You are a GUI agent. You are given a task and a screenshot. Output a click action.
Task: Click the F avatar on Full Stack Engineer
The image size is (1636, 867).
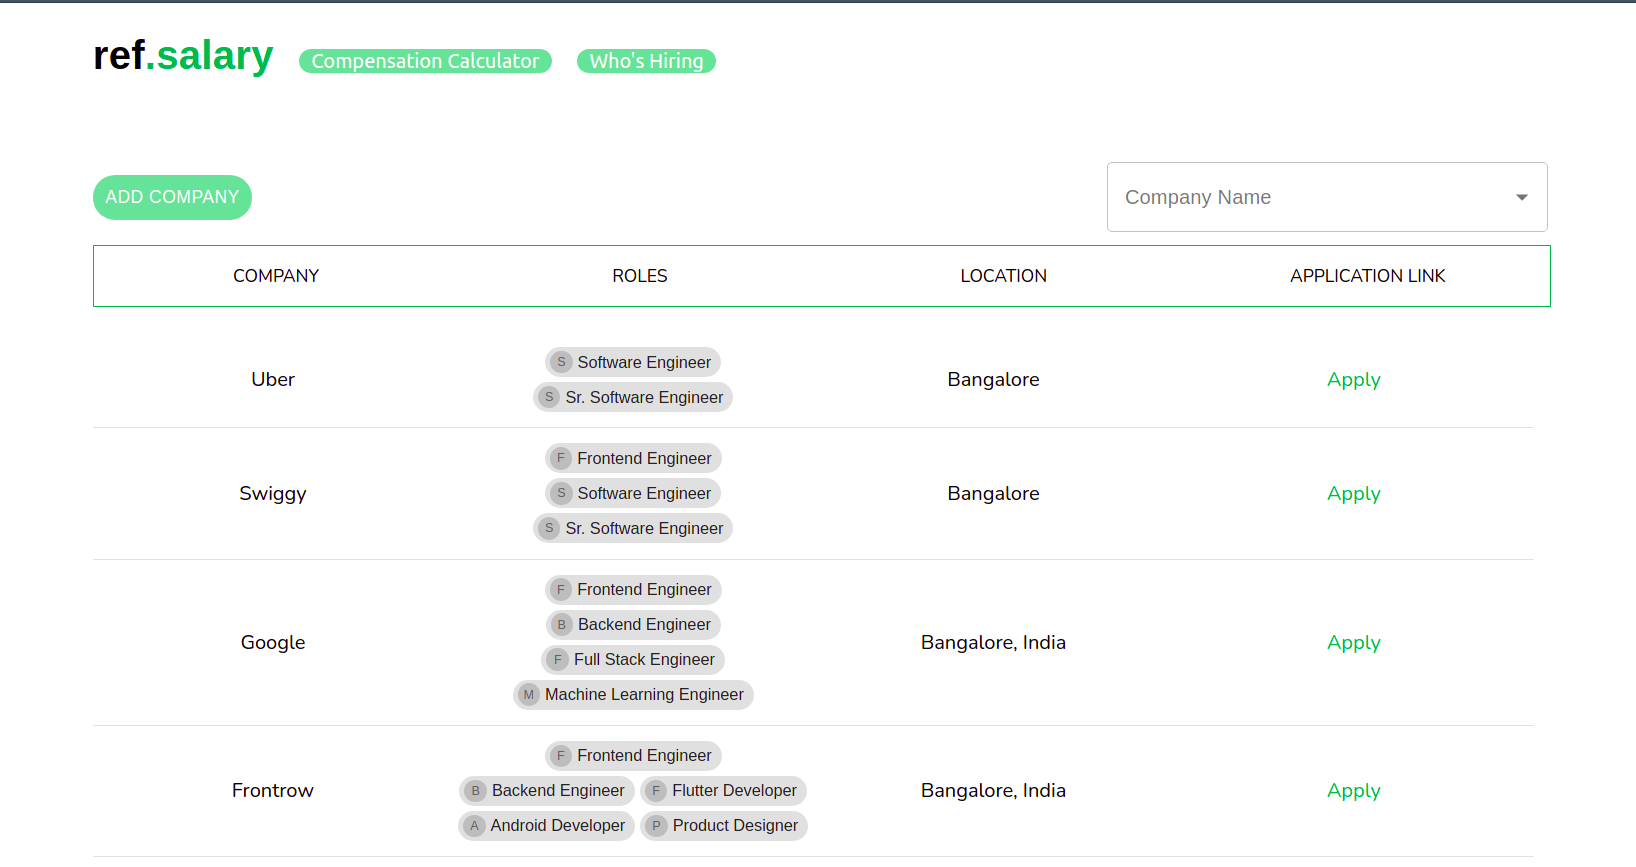click(558, 659)
